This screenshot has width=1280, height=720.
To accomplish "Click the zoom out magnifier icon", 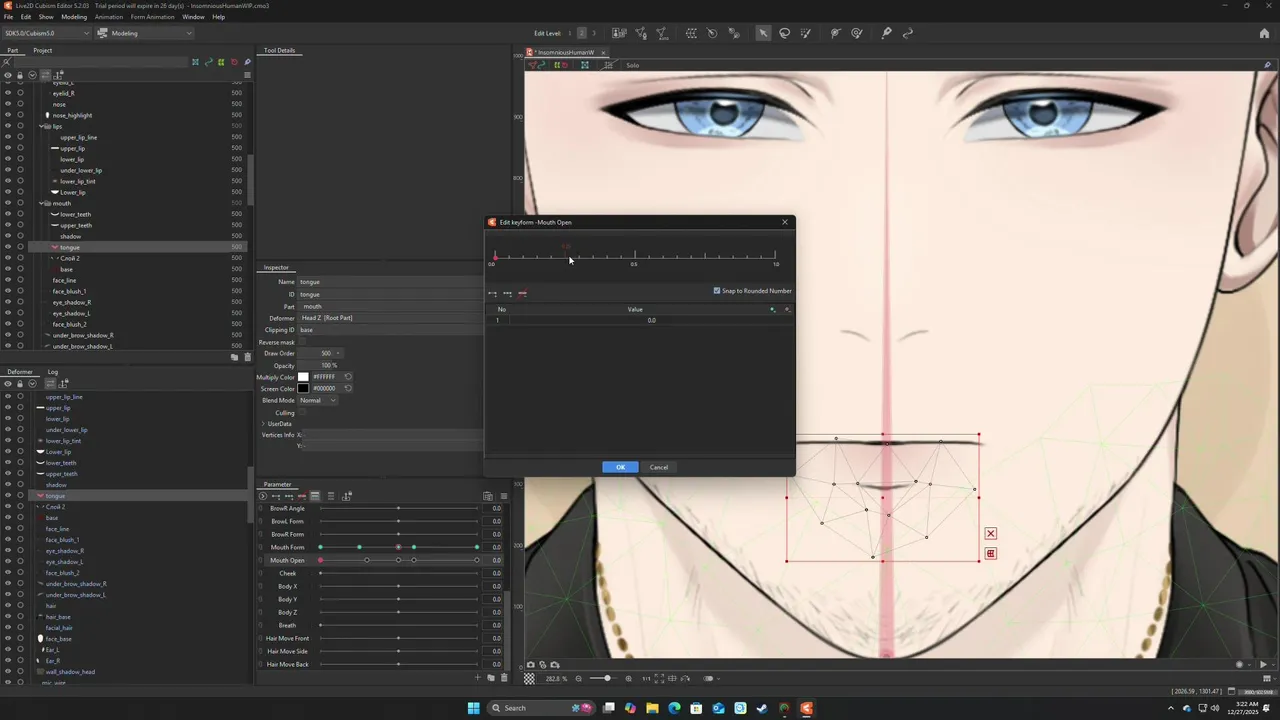I will 579,679.
